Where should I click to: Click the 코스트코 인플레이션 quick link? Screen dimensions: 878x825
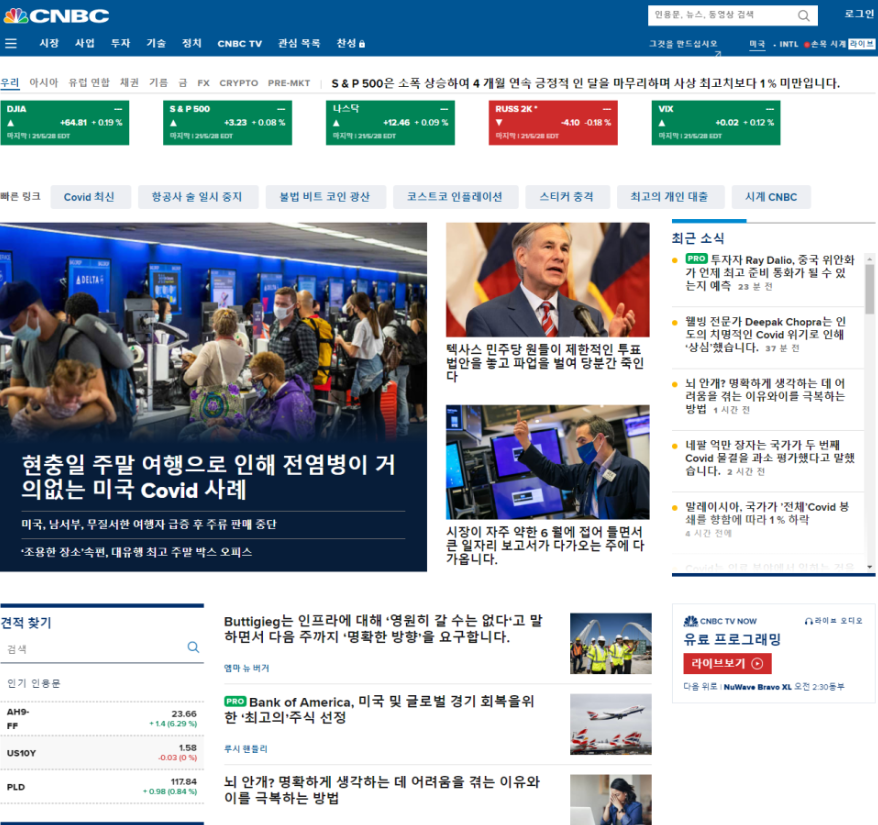point(455,197)
